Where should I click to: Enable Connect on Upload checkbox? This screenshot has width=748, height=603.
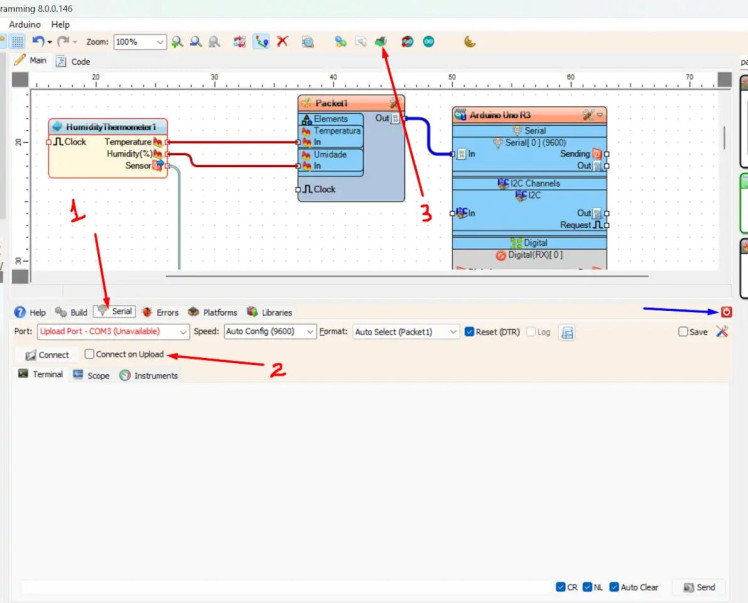[90, 354]
